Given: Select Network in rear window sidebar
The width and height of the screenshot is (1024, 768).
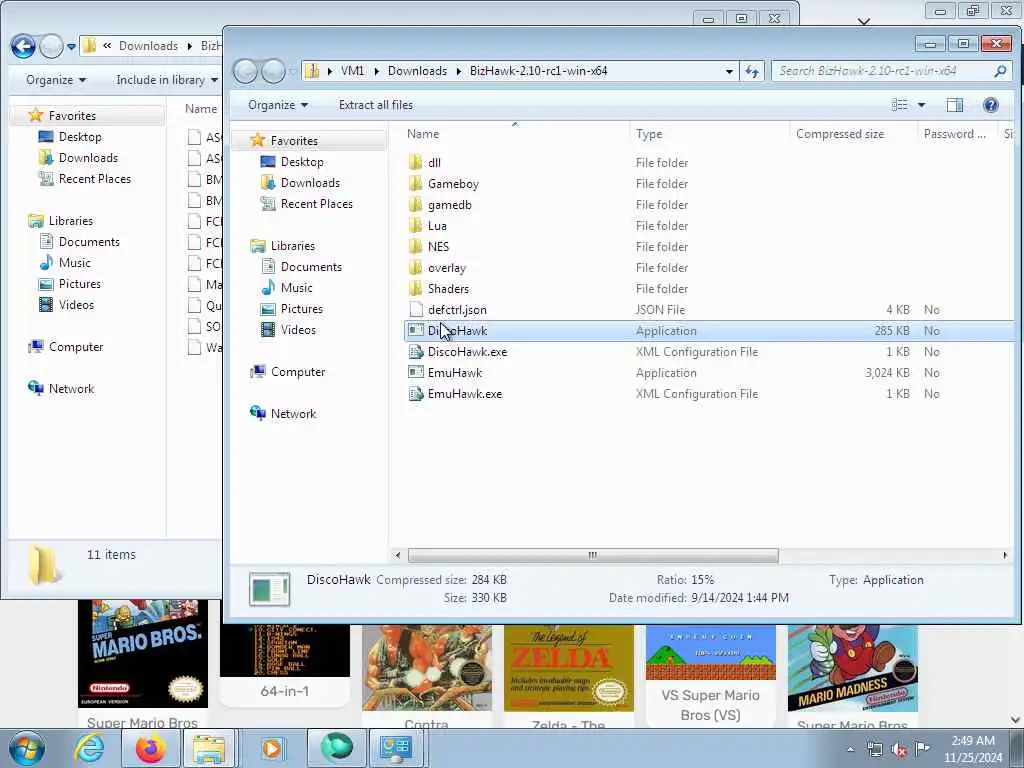Looking at the screenshot, I should click(x=71, y=389).
